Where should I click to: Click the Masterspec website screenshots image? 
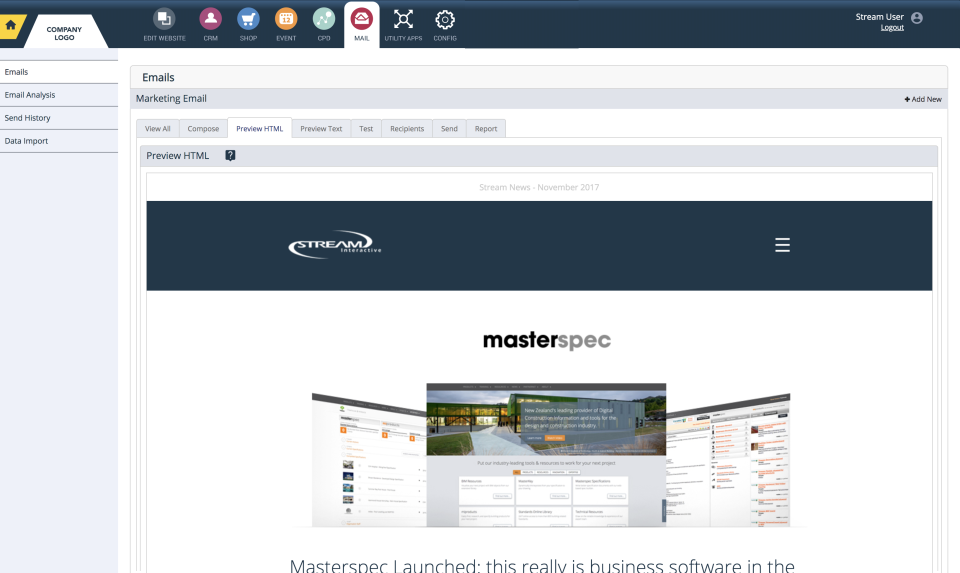click(551, 455)
